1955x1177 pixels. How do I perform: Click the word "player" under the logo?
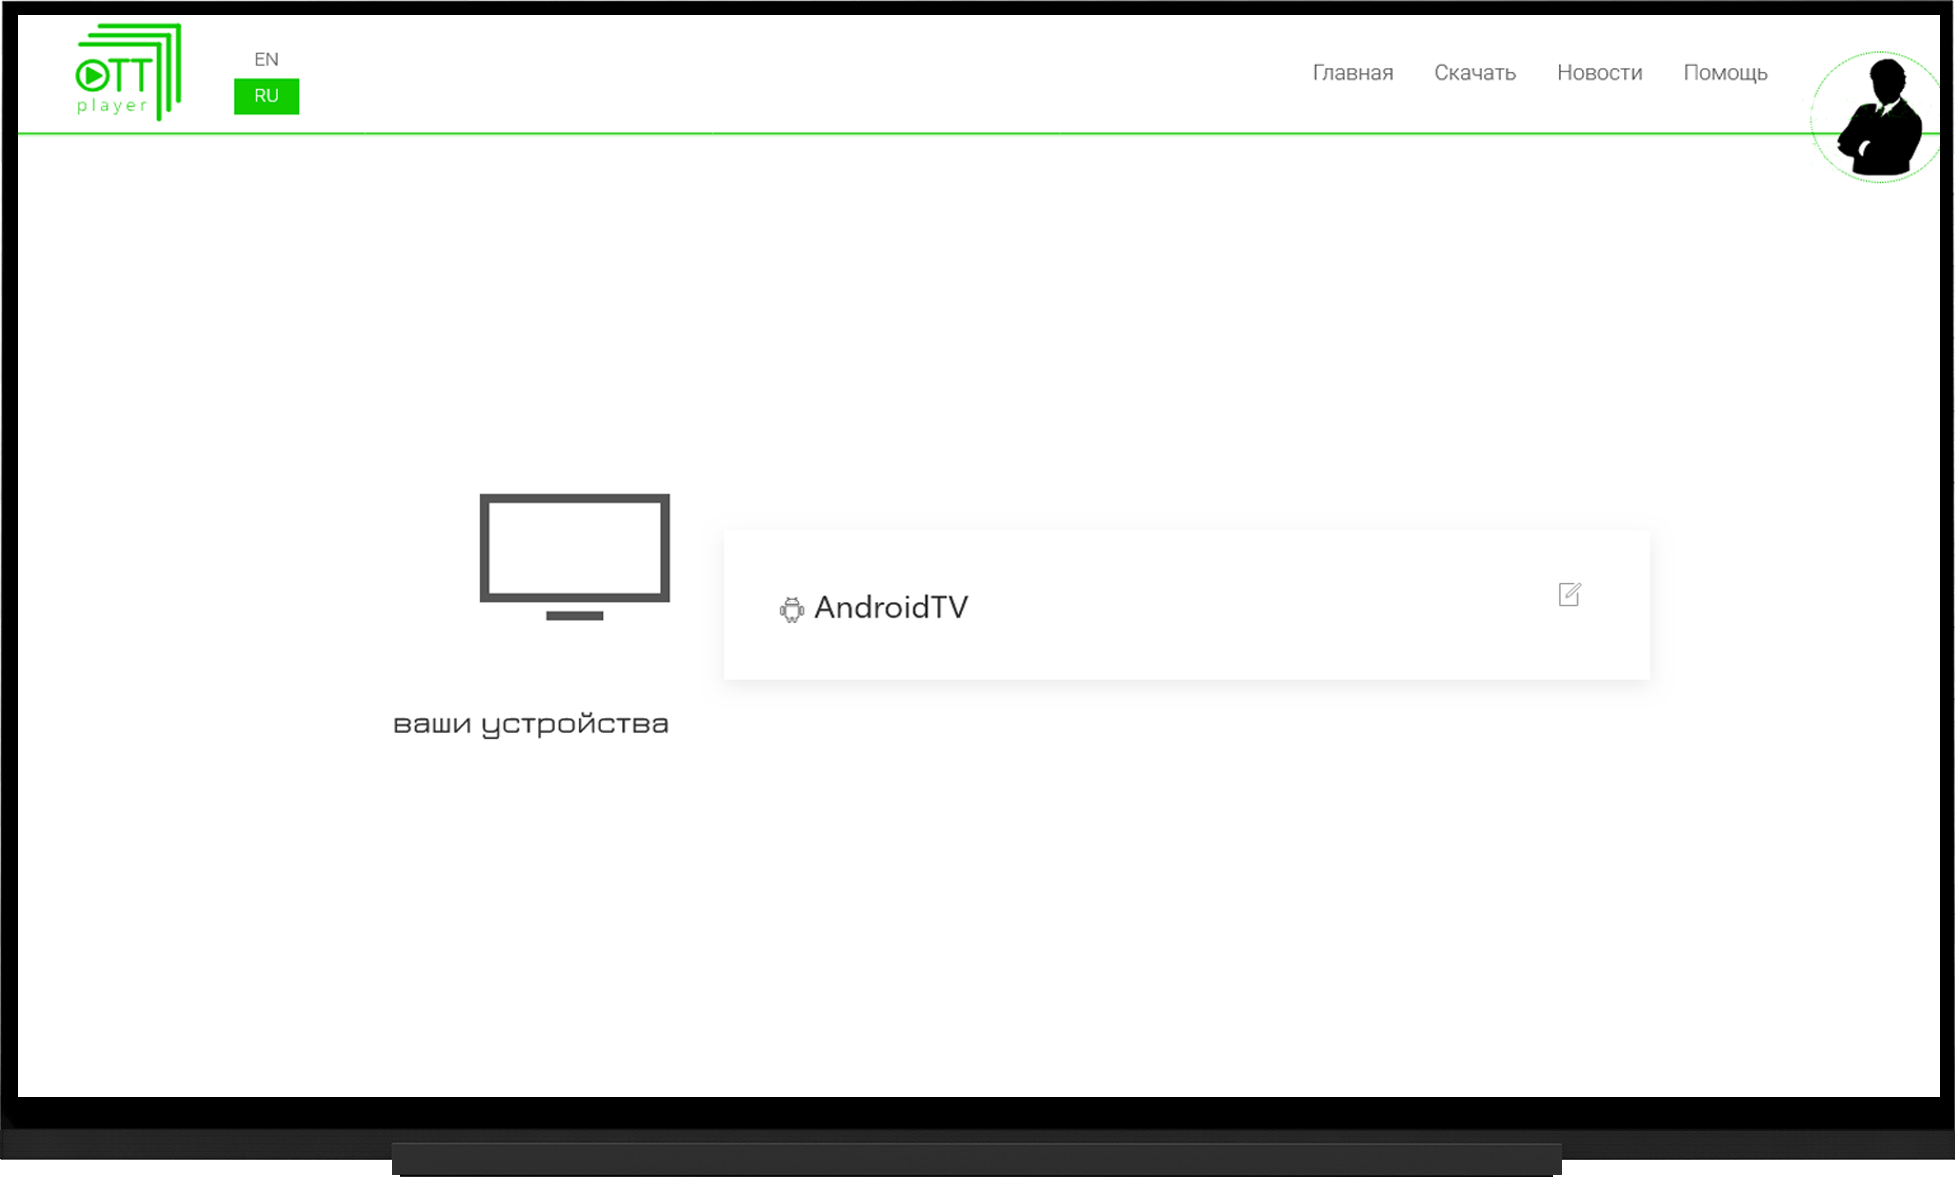112,106
